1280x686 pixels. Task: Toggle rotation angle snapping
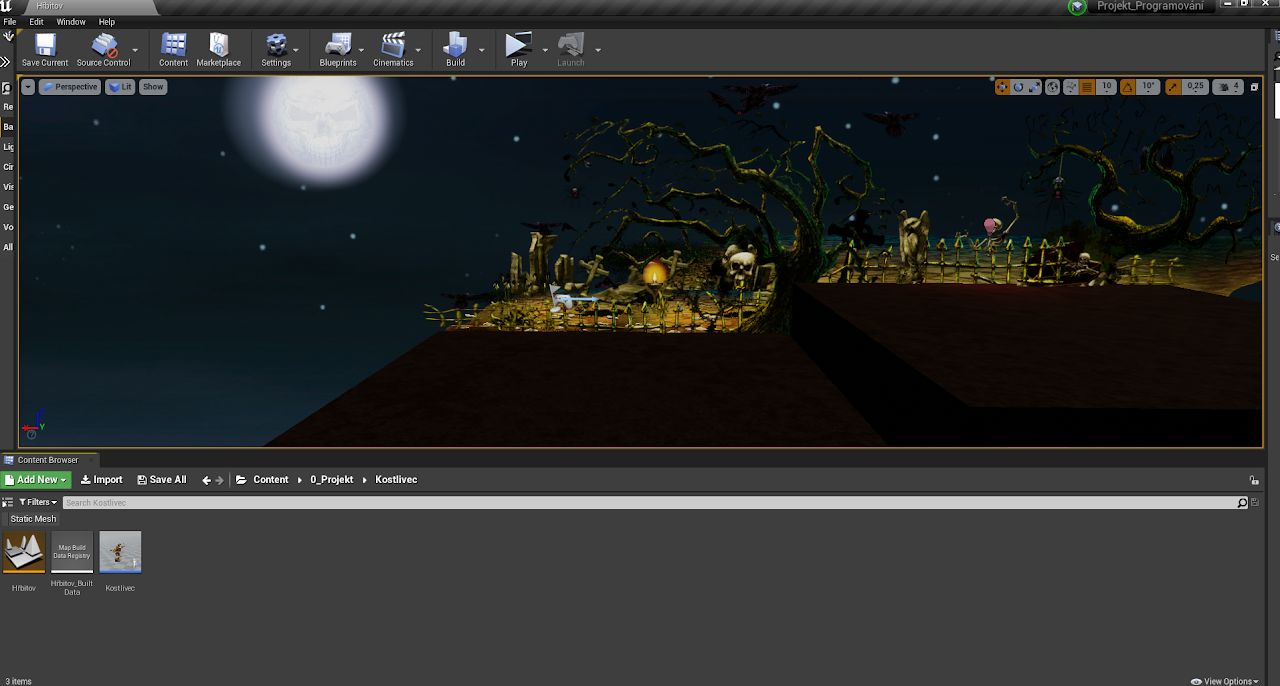(x=1128, y=87)
